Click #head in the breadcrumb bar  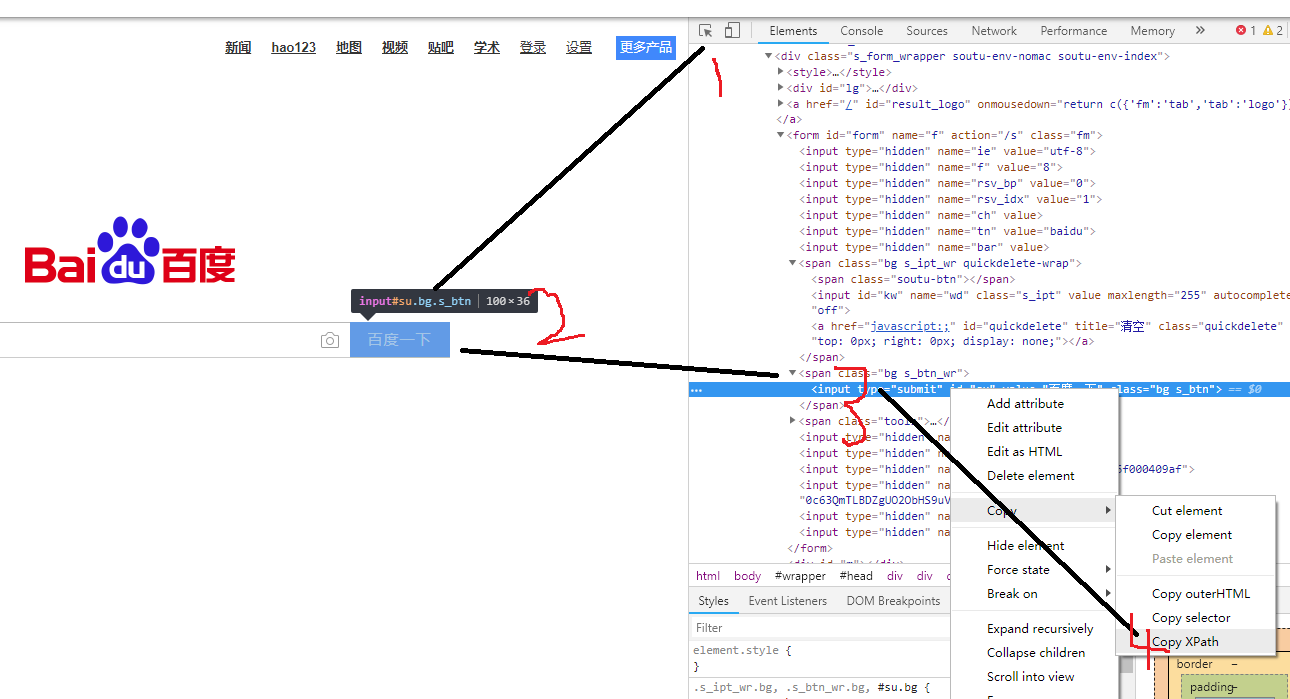pos(857,576)
